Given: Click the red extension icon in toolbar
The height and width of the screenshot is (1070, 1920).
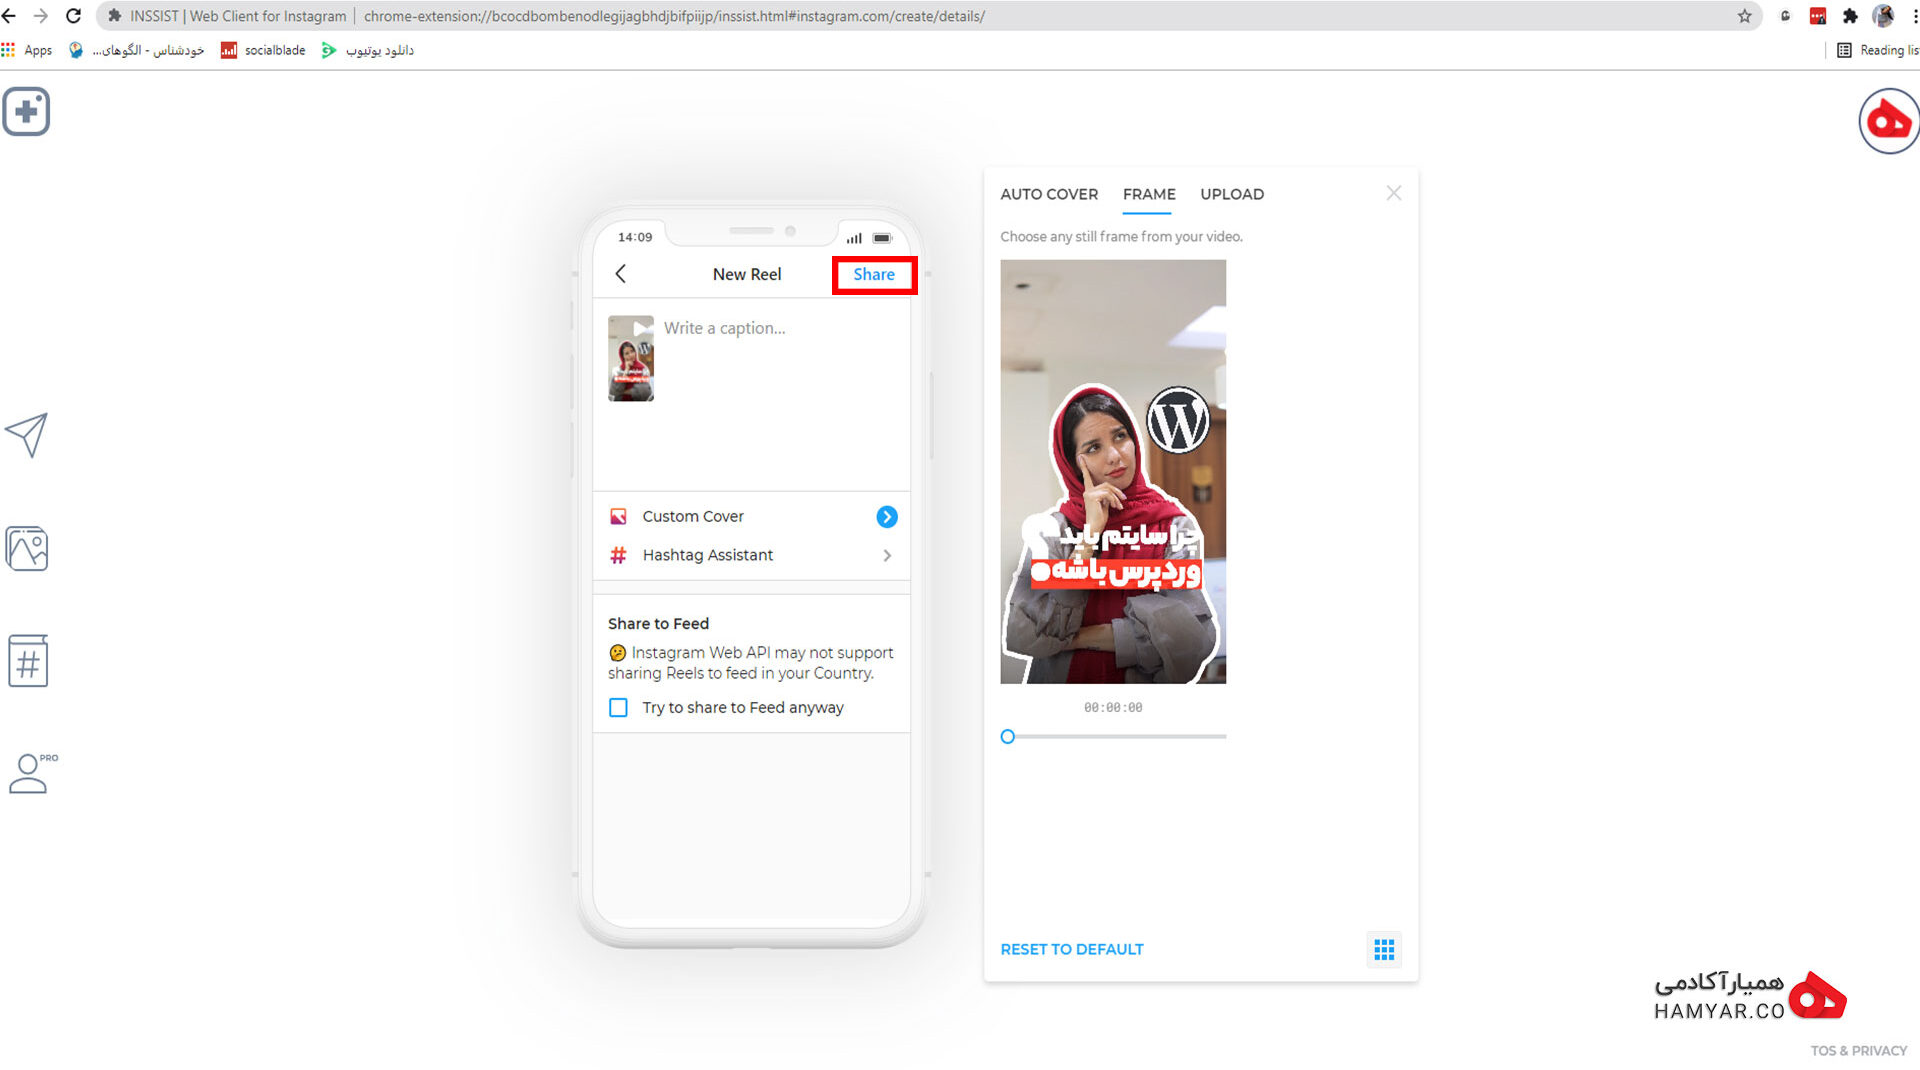Looking at the screenshot, I should pos(1818,16).
